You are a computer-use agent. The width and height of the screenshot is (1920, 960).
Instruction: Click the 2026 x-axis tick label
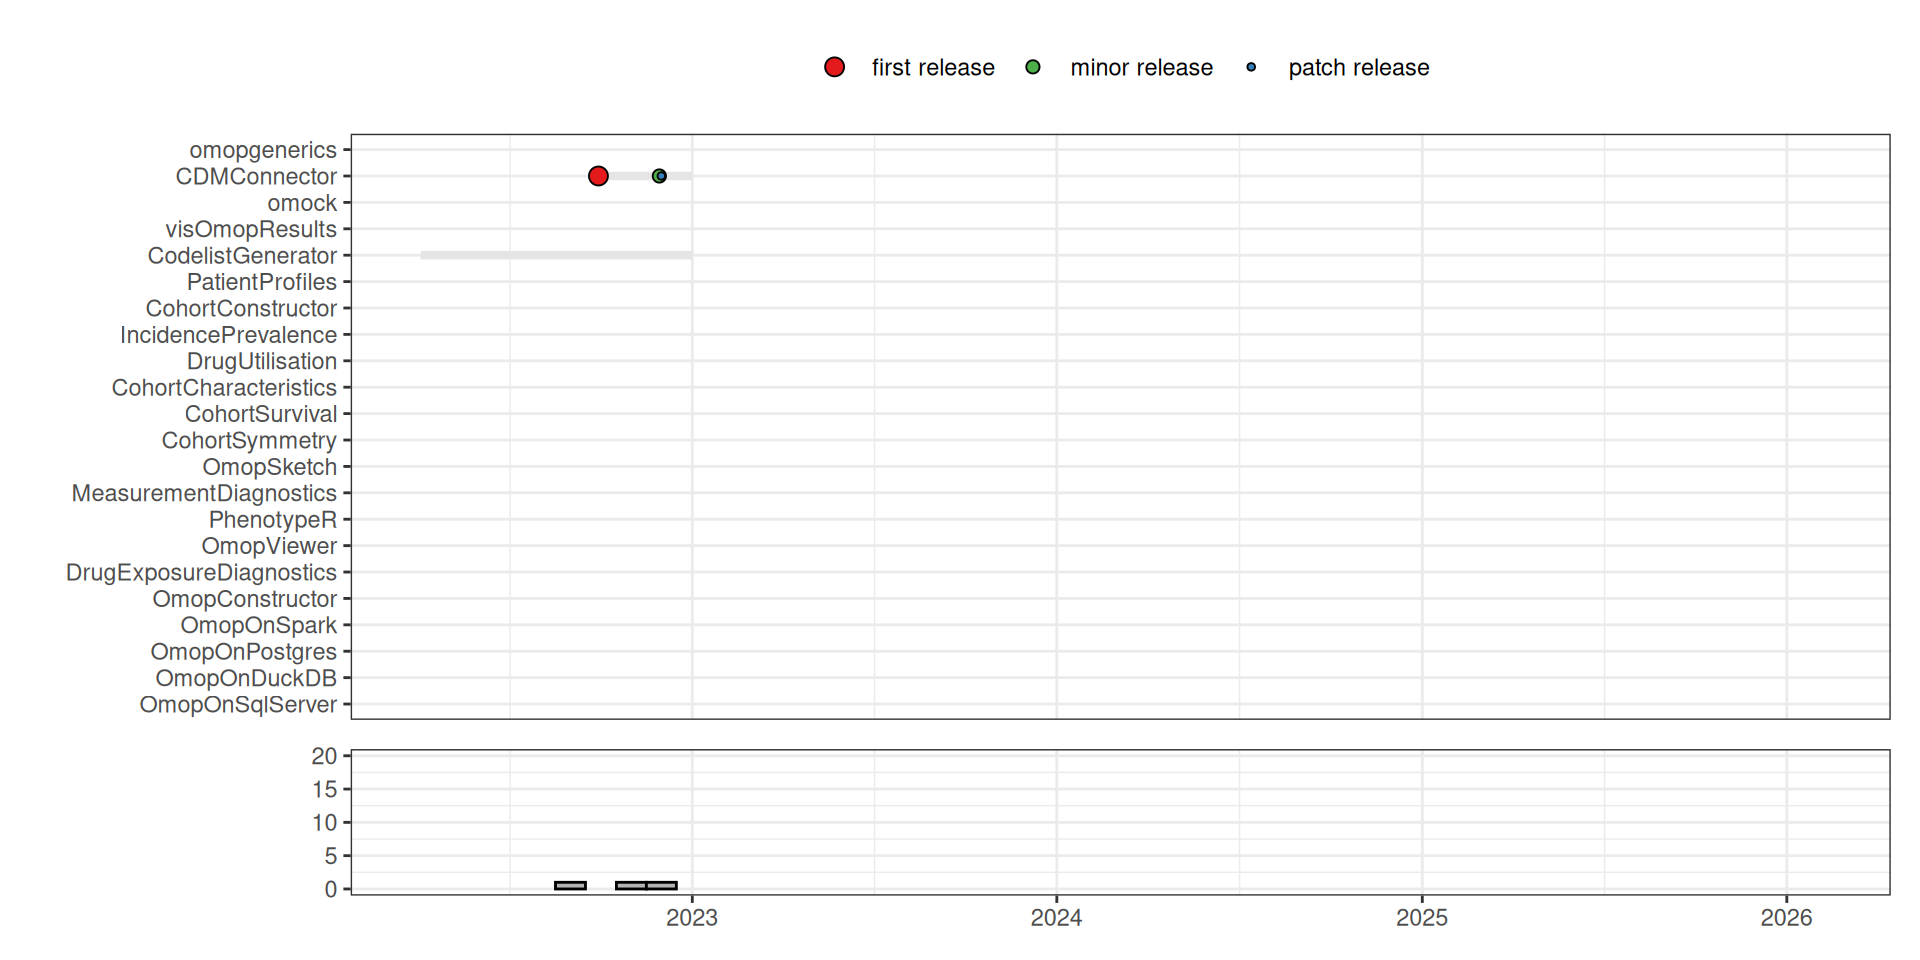(x=1786, y=918)
